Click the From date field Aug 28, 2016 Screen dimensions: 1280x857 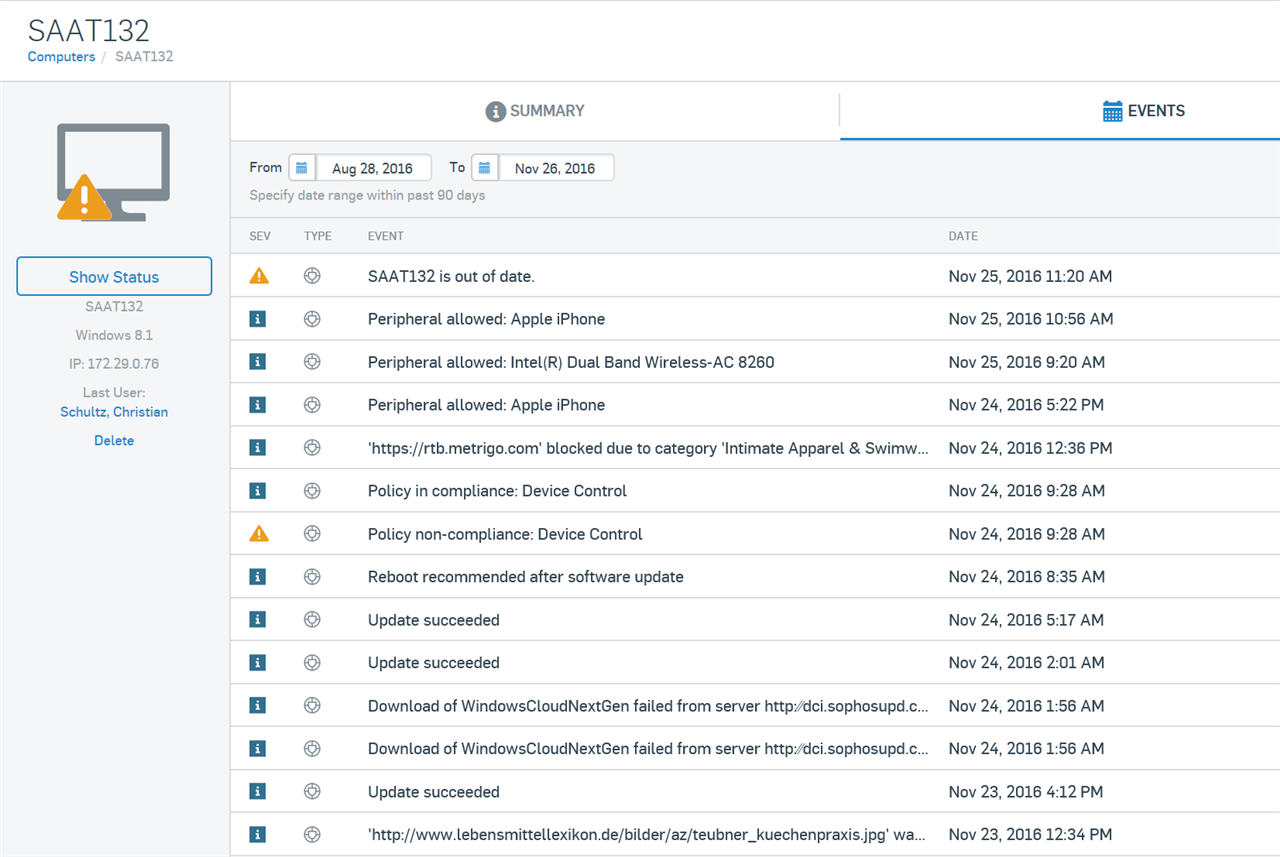pyautogui.click(x=373, y=168)
